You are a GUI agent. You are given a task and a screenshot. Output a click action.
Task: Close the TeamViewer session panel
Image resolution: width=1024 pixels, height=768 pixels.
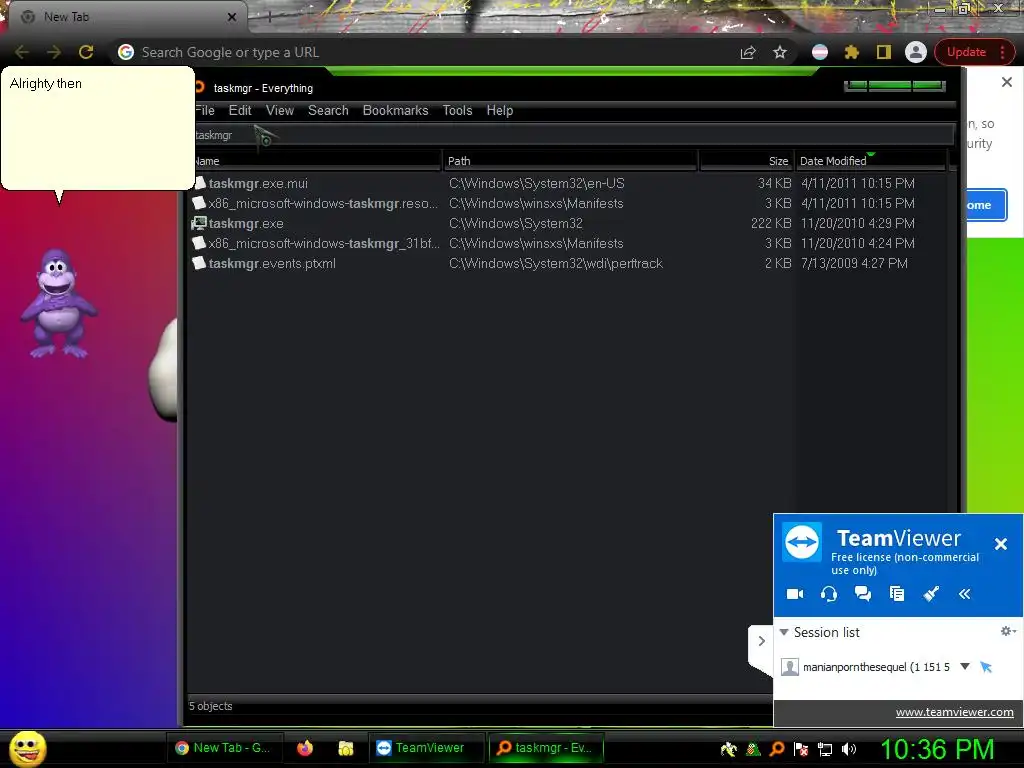[1000, 543]
